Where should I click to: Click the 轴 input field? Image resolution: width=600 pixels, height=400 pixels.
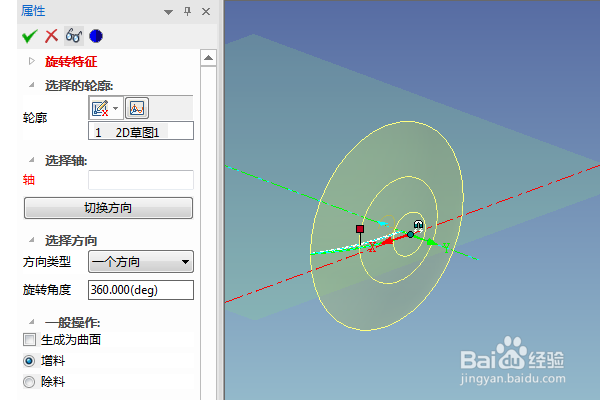click(x=141, y=180)
